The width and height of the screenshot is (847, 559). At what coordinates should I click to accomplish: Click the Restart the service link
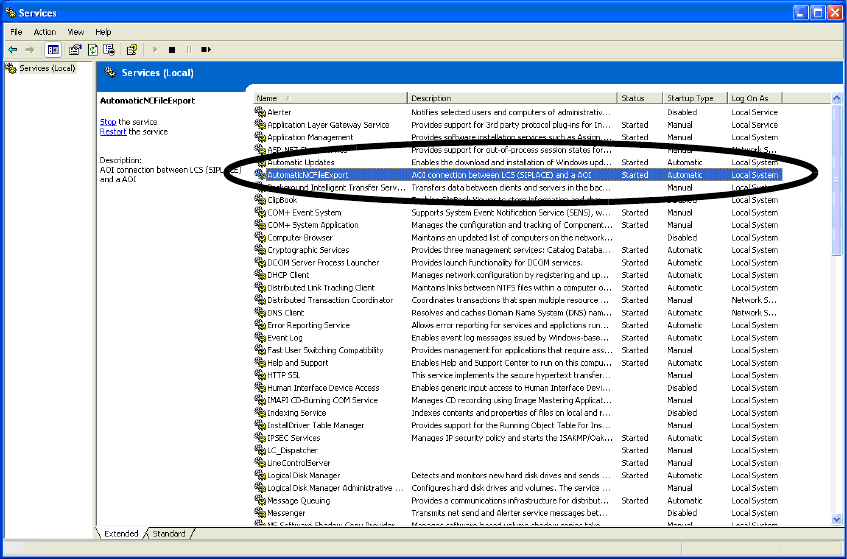[113, 132]
